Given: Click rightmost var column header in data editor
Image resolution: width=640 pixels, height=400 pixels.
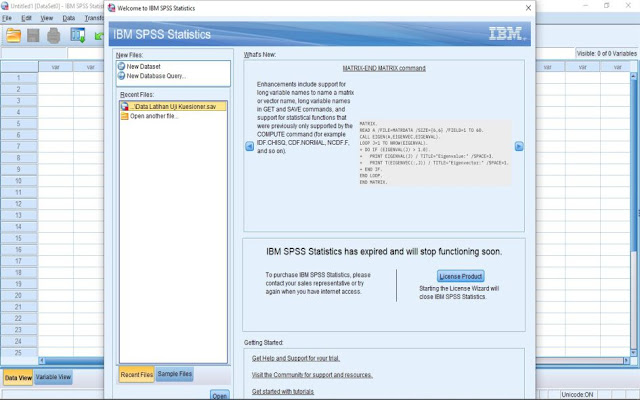Looking at the screenshot, I should tap(618, 67).
